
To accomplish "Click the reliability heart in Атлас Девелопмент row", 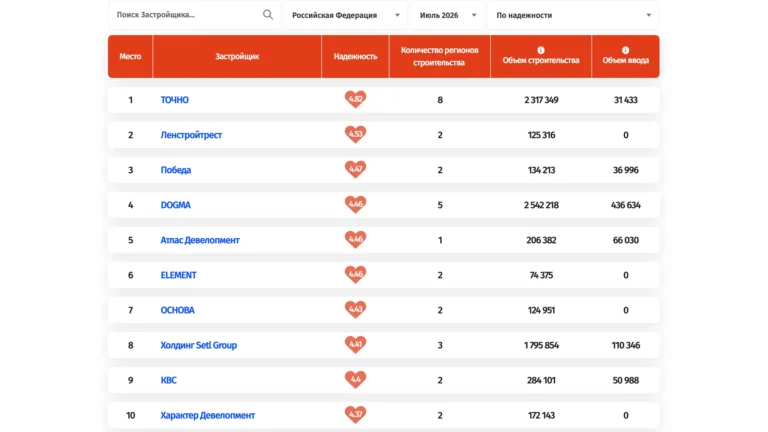I will (x=355, y=240).
